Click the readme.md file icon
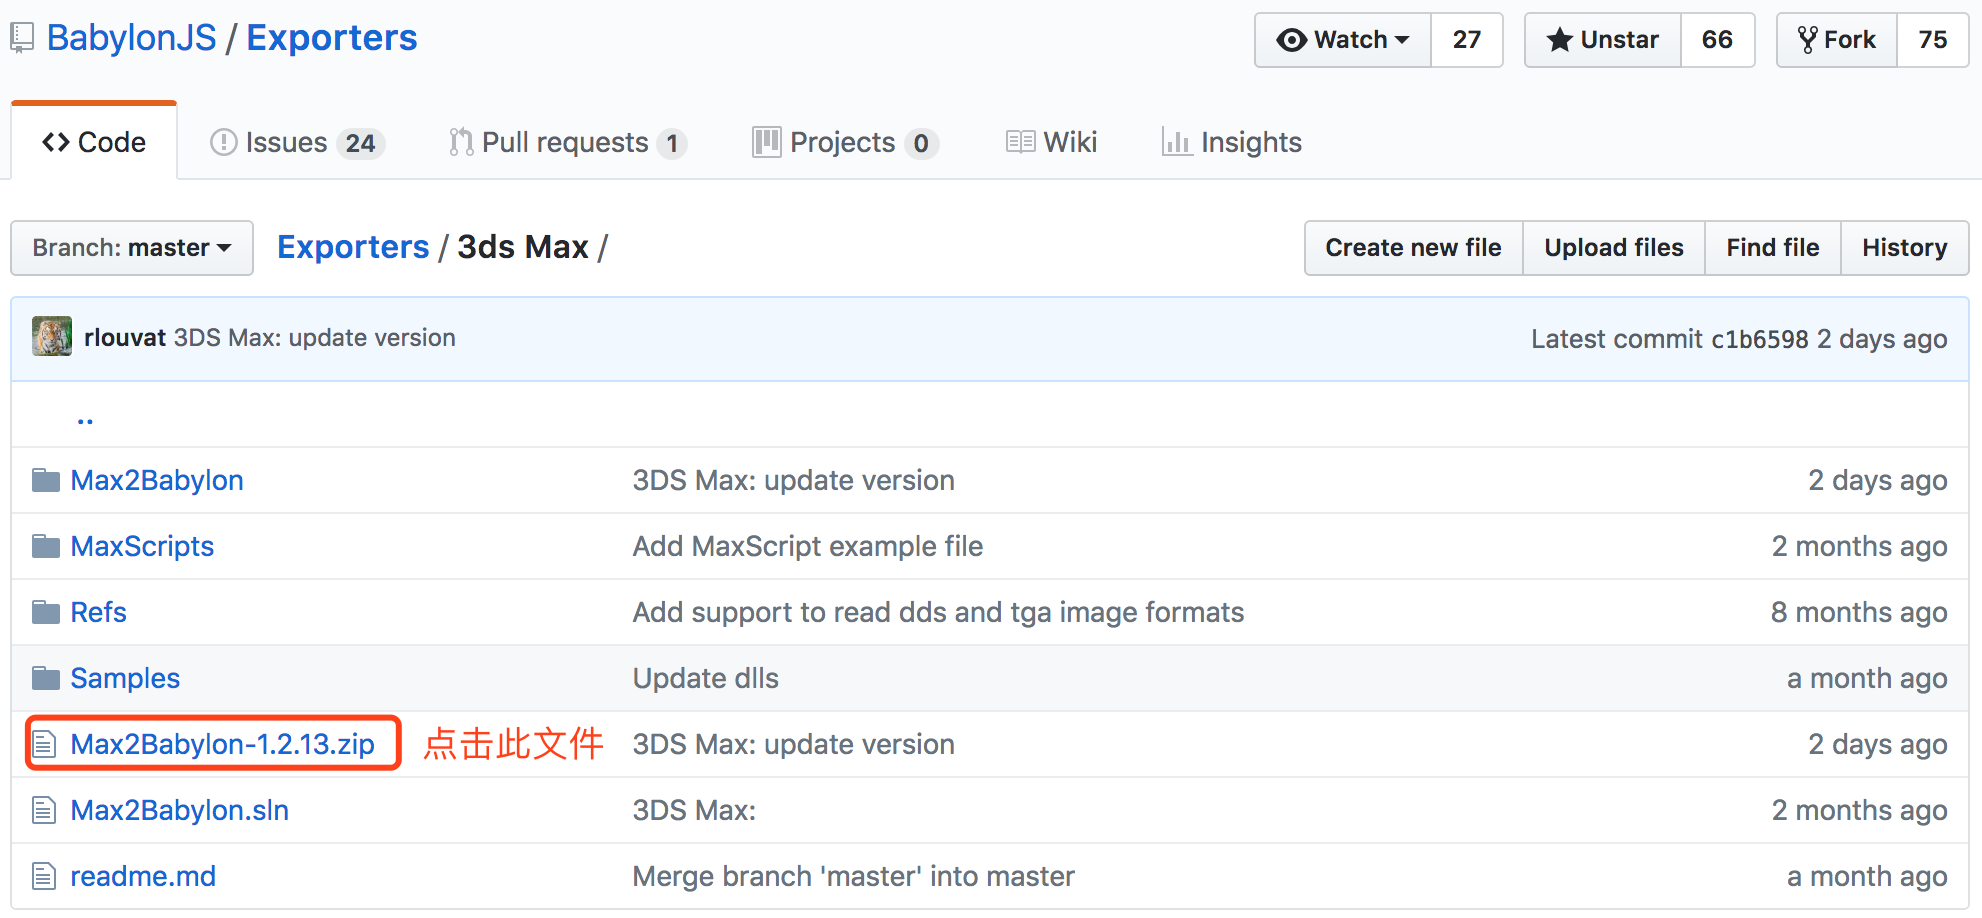 pos(44,877)
